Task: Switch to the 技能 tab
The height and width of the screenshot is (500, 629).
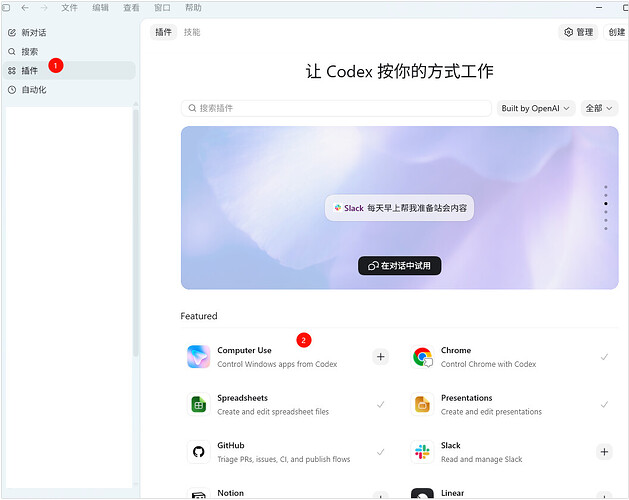Action: 192,32
